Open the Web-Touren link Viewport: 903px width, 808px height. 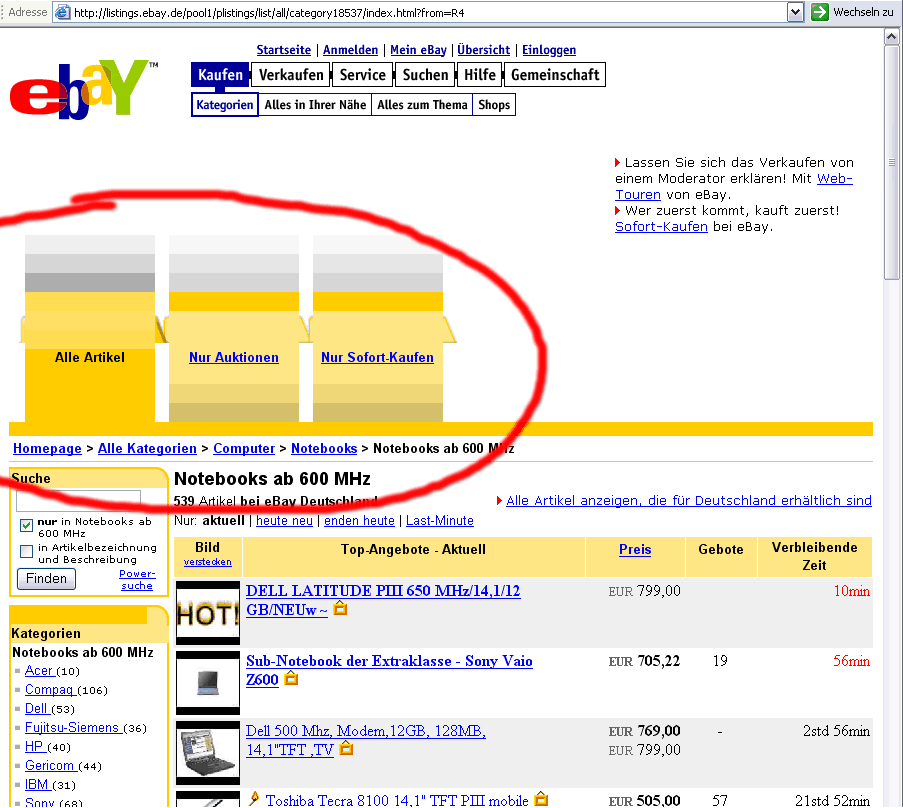[x=834, y=179]
